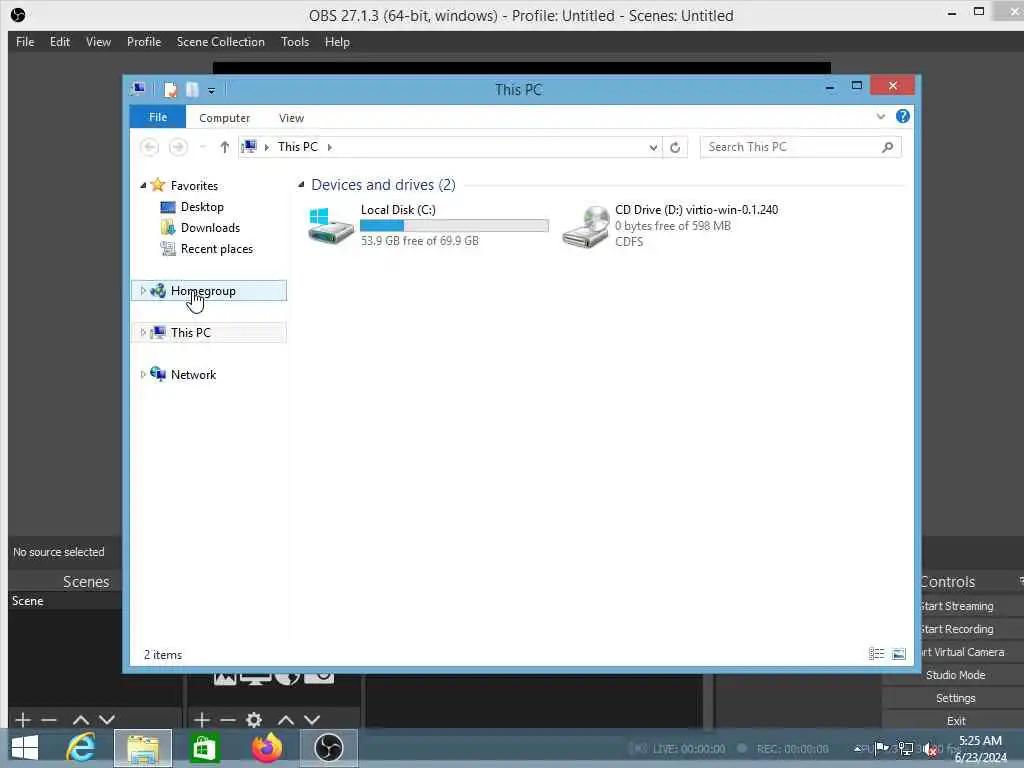Click the magnifier icon in Search This PC
Image resolution: width=1024 pixels, height=768 pixels.
coord(888,147)
